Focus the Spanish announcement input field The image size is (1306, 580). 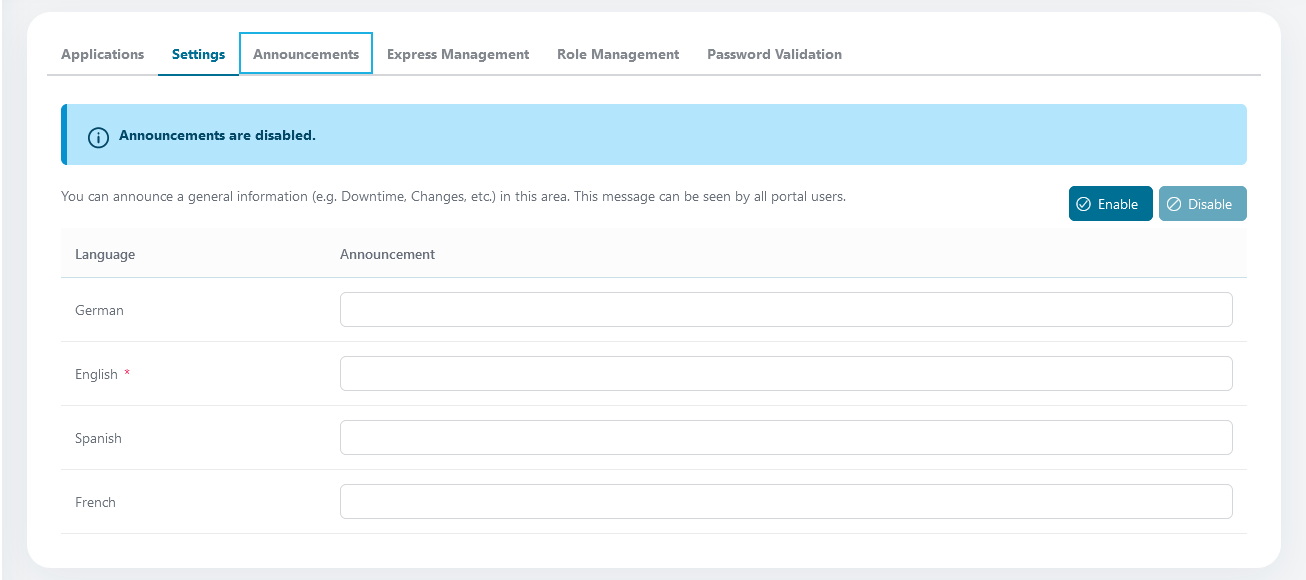click(x=786, y=438)
